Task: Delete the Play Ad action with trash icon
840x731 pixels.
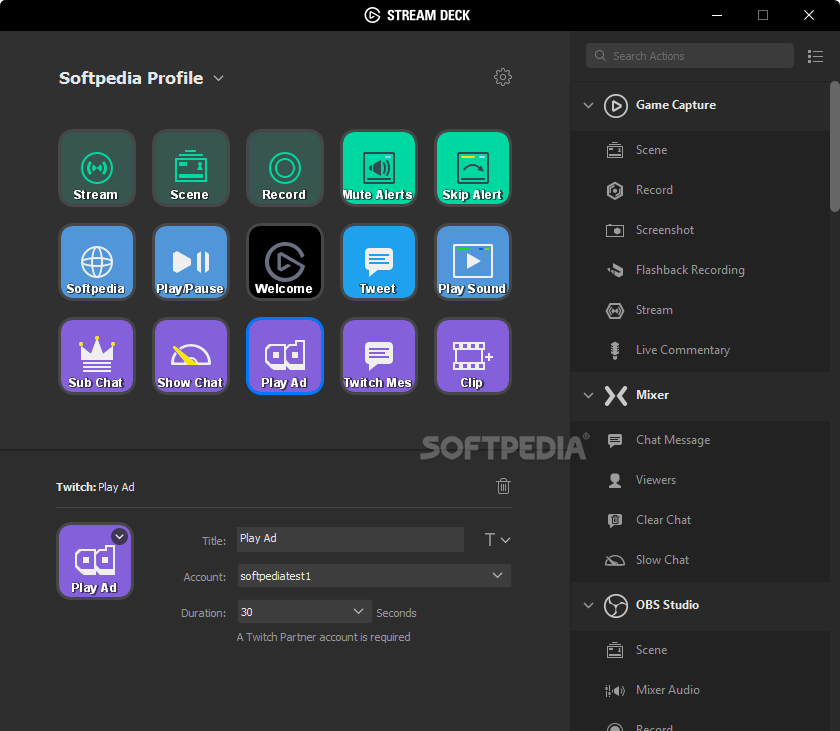Action: click(x=503, y=486)
